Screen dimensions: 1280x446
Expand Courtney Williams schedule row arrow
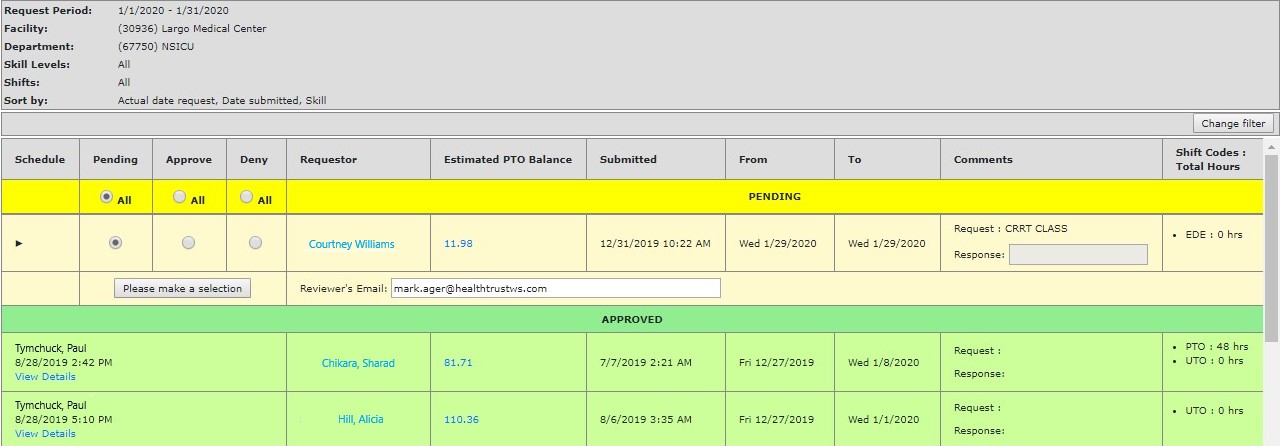pyautogui.click(x=19, y=243)
